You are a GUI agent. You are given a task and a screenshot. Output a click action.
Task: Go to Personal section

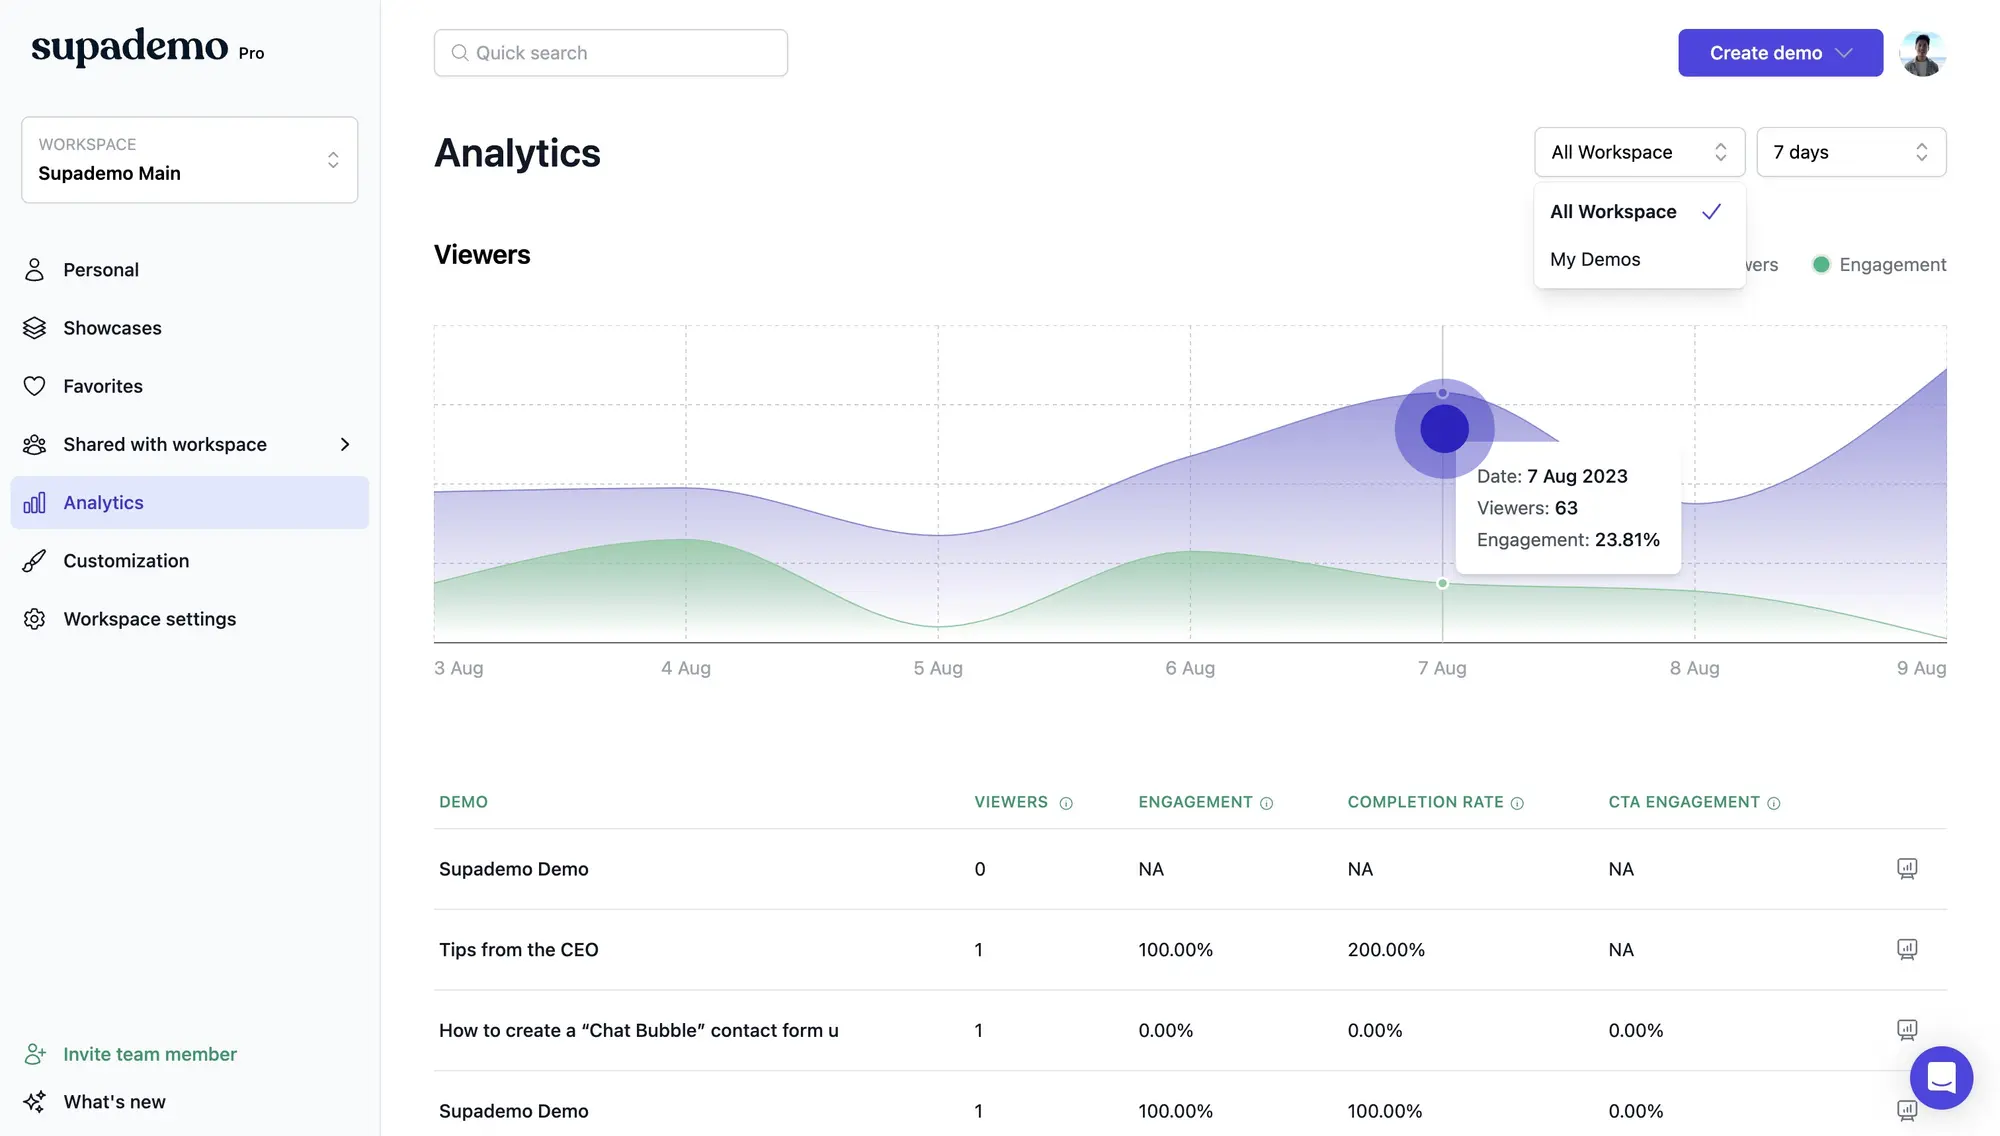189,269
